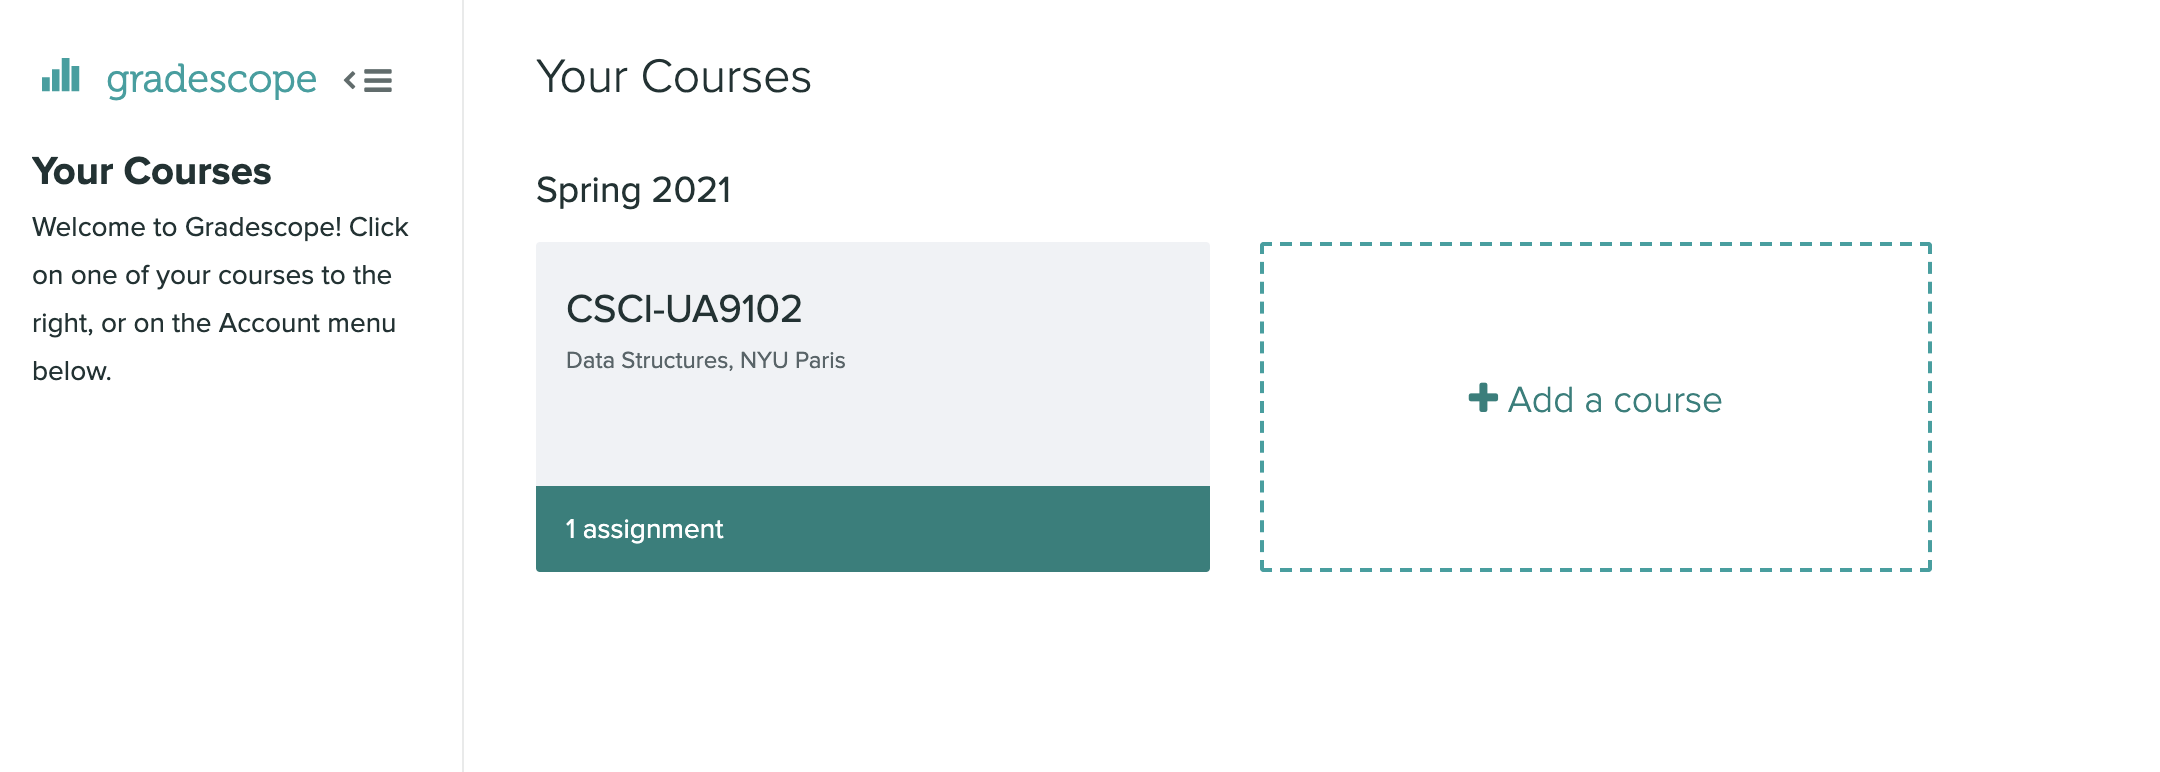The height and width of the screenshot is (772, 2160).
Task: Click the 1 assignment green footer bar
Action: pyautogui.click(x=873, y=529)
